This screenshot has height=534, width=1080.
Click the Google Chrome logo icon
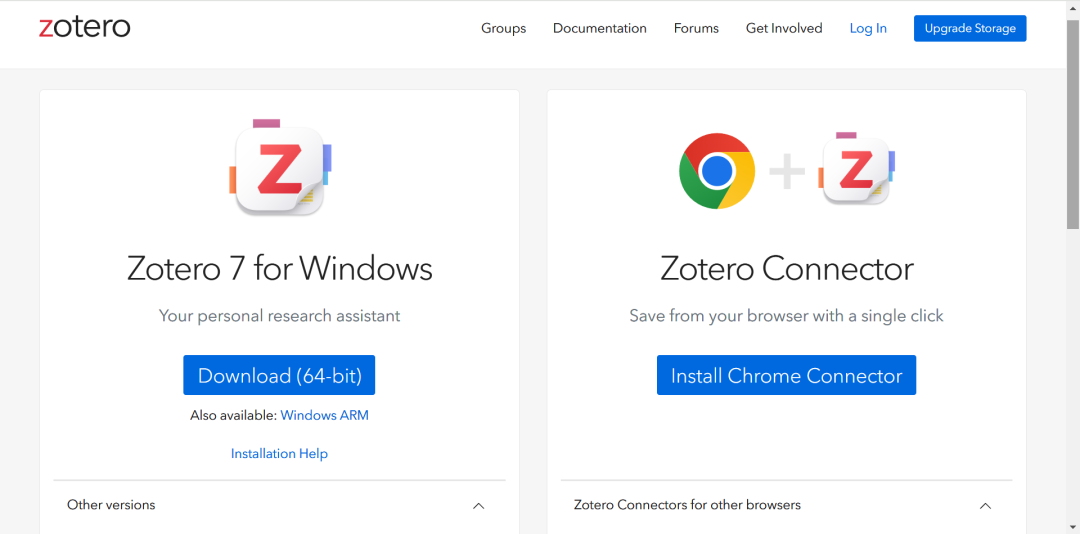(x=716, y=171)
